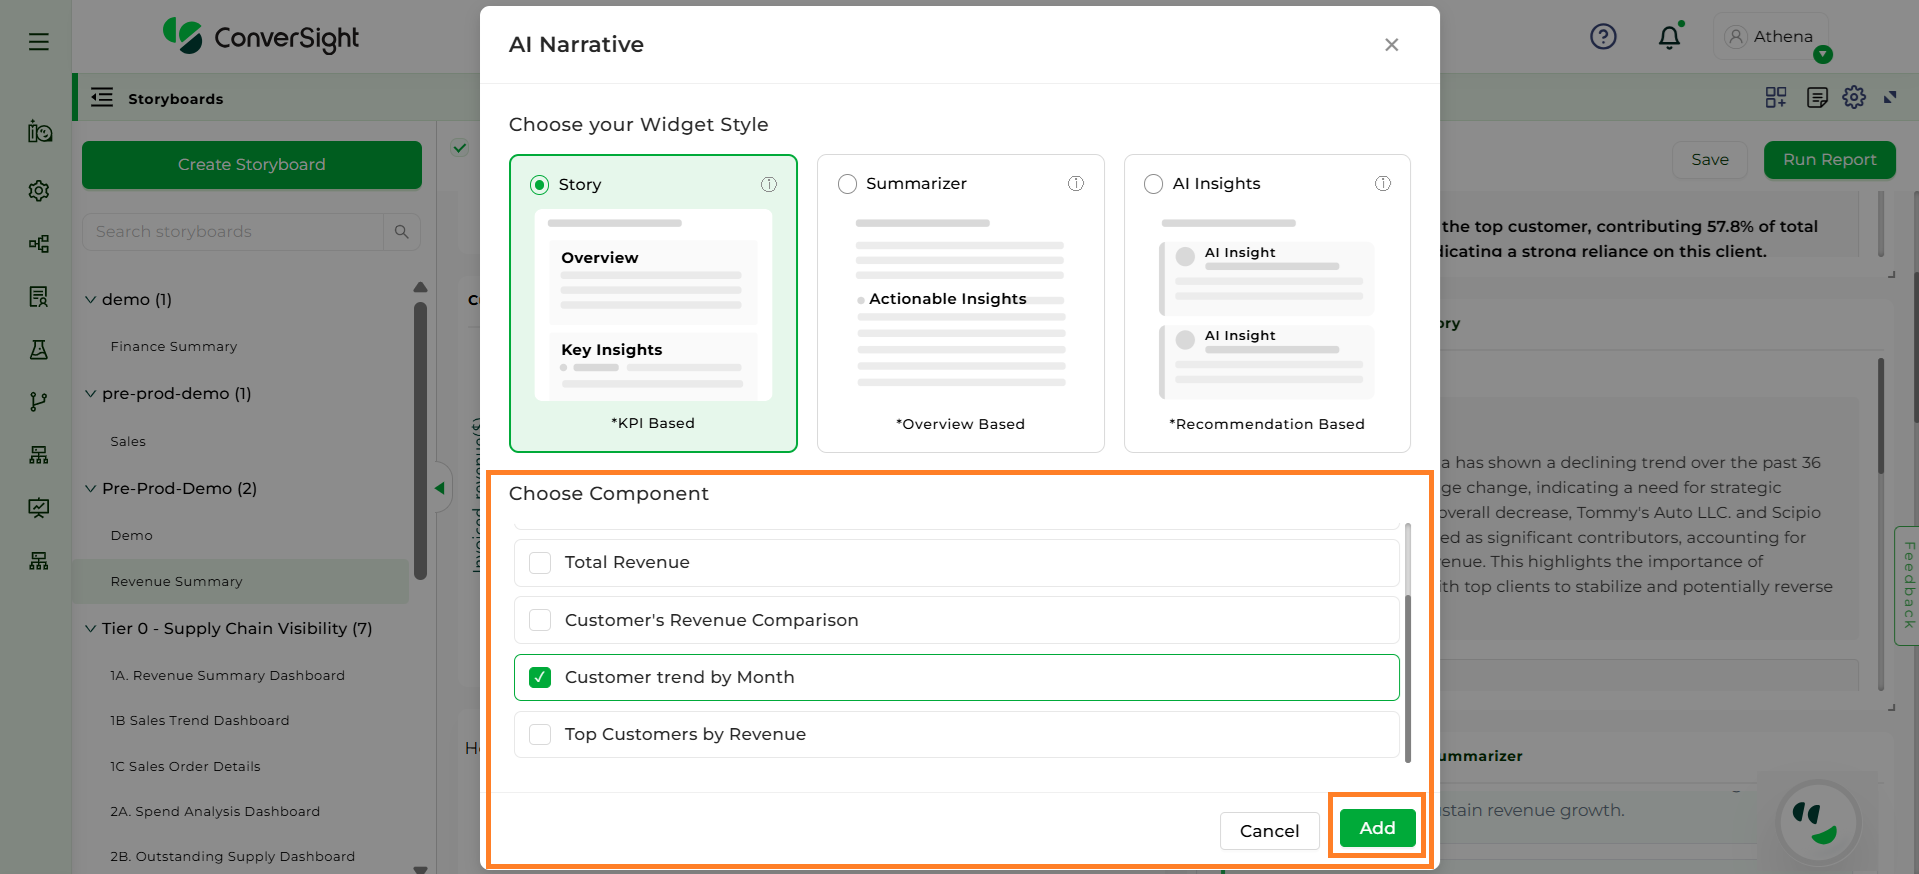The height and width of the screenshot is (874, 1919).
Task: Open 1A. Revenue Summary Dashboard
Action: click(227, 676)
